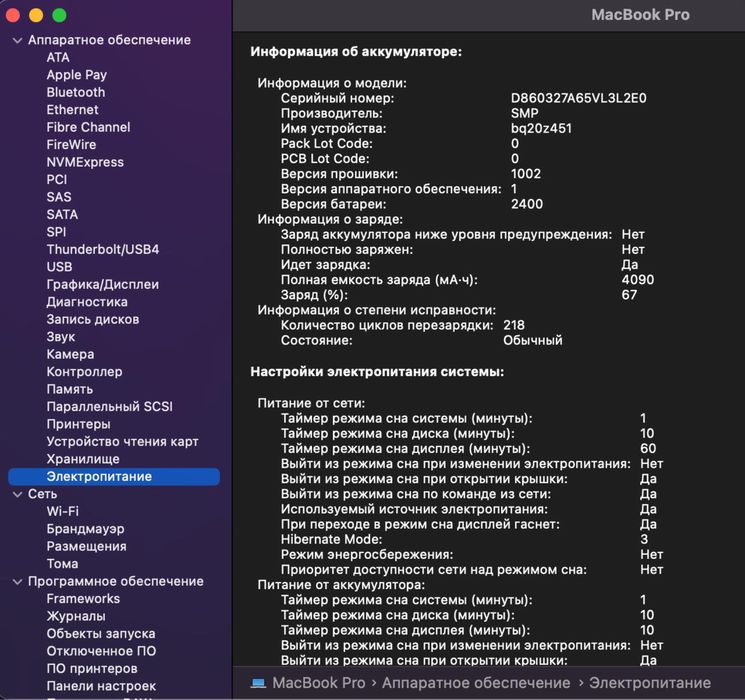
Task: Open Камера entry
Action: tap(70, 354)
